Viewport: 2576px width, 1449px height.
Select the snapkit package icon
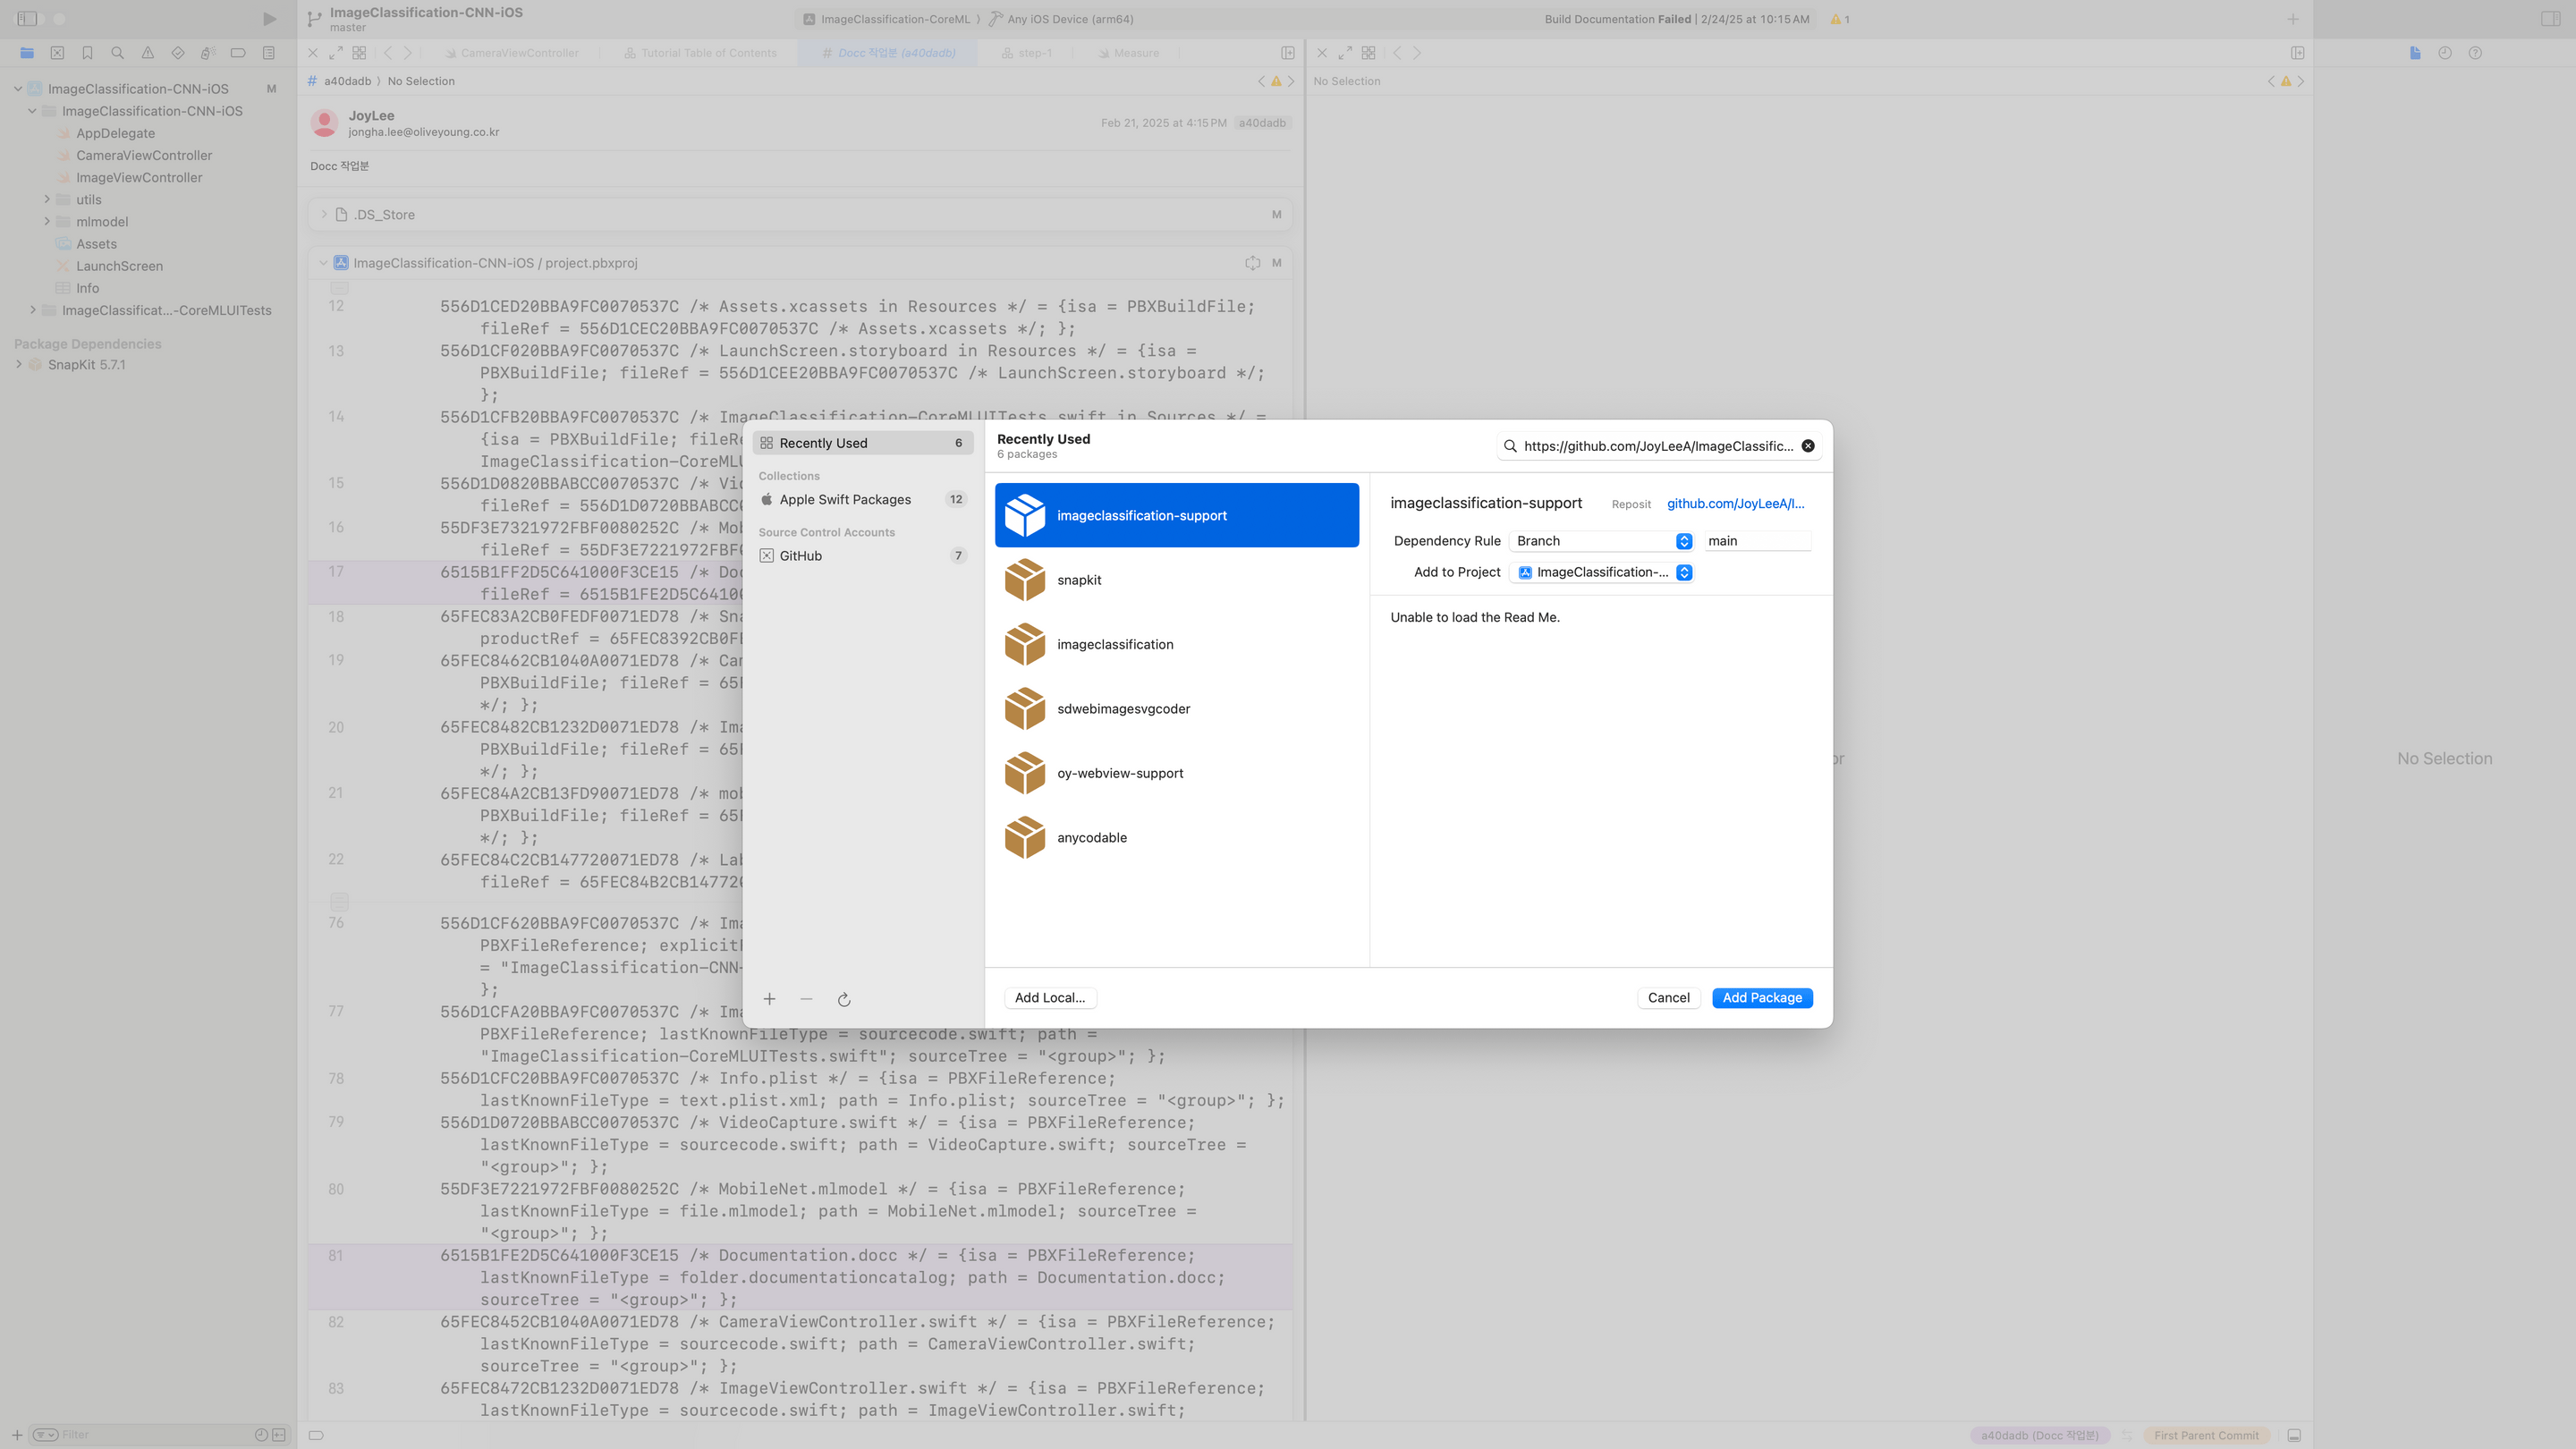pos(1025,580)
